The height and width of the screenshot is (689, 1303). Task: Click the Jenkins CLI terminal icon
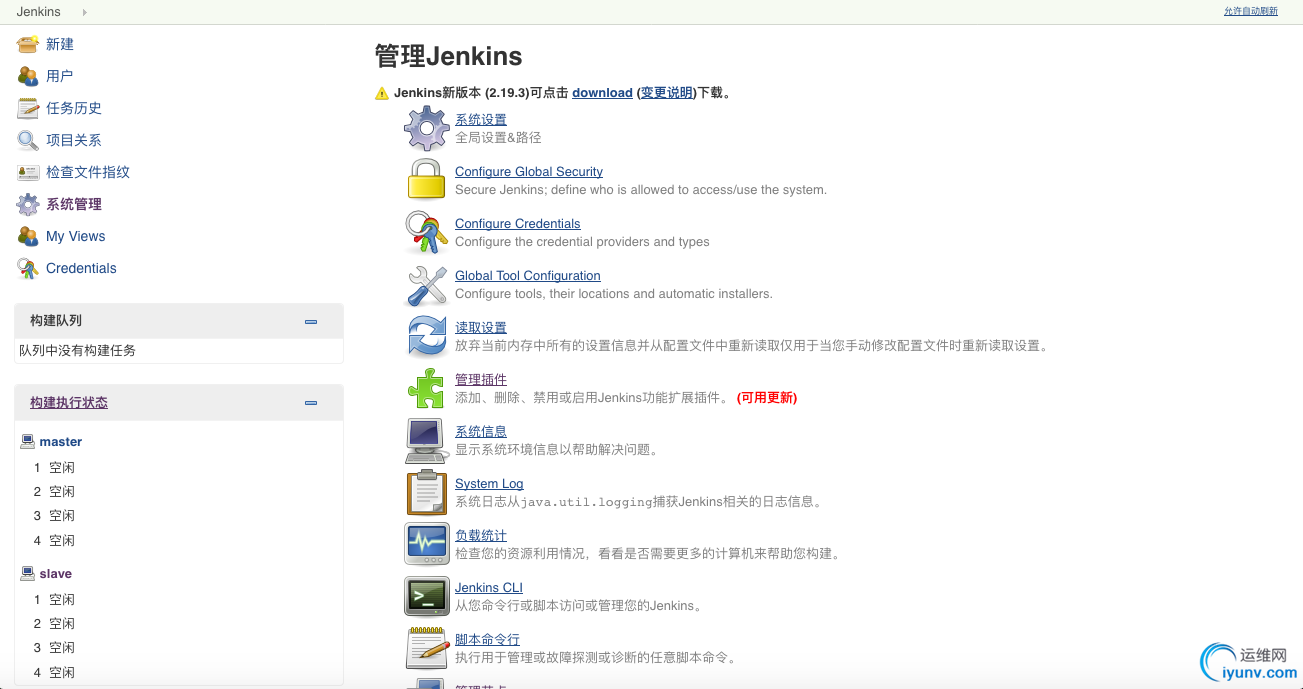coord(427,596)
